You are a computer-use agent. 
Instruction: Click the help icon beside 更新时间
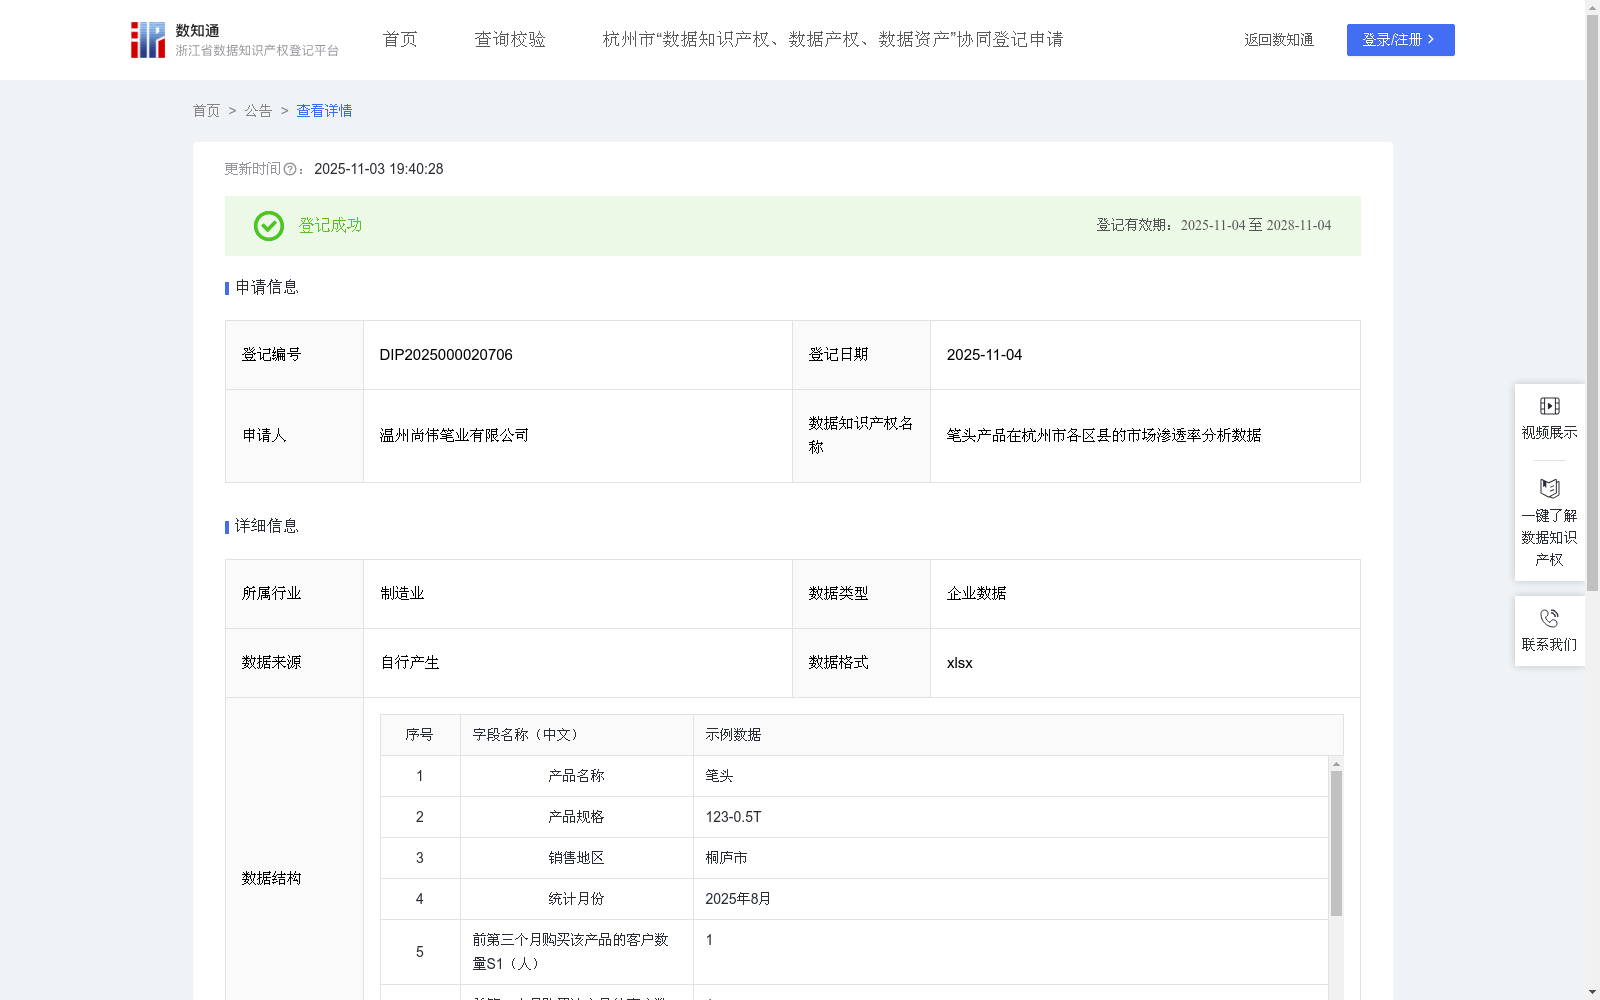[x=290, y=170]
